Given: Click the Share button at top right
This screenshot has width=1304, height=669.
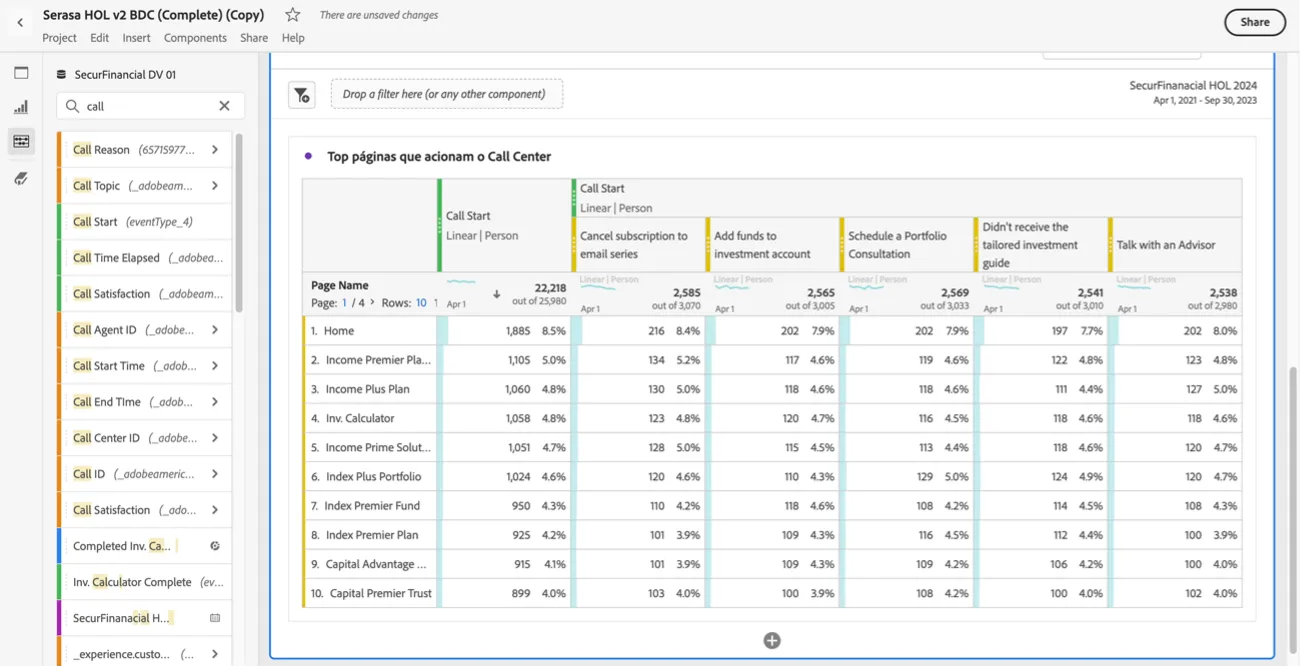Looking at the screenshot, I should [1257, 22].
